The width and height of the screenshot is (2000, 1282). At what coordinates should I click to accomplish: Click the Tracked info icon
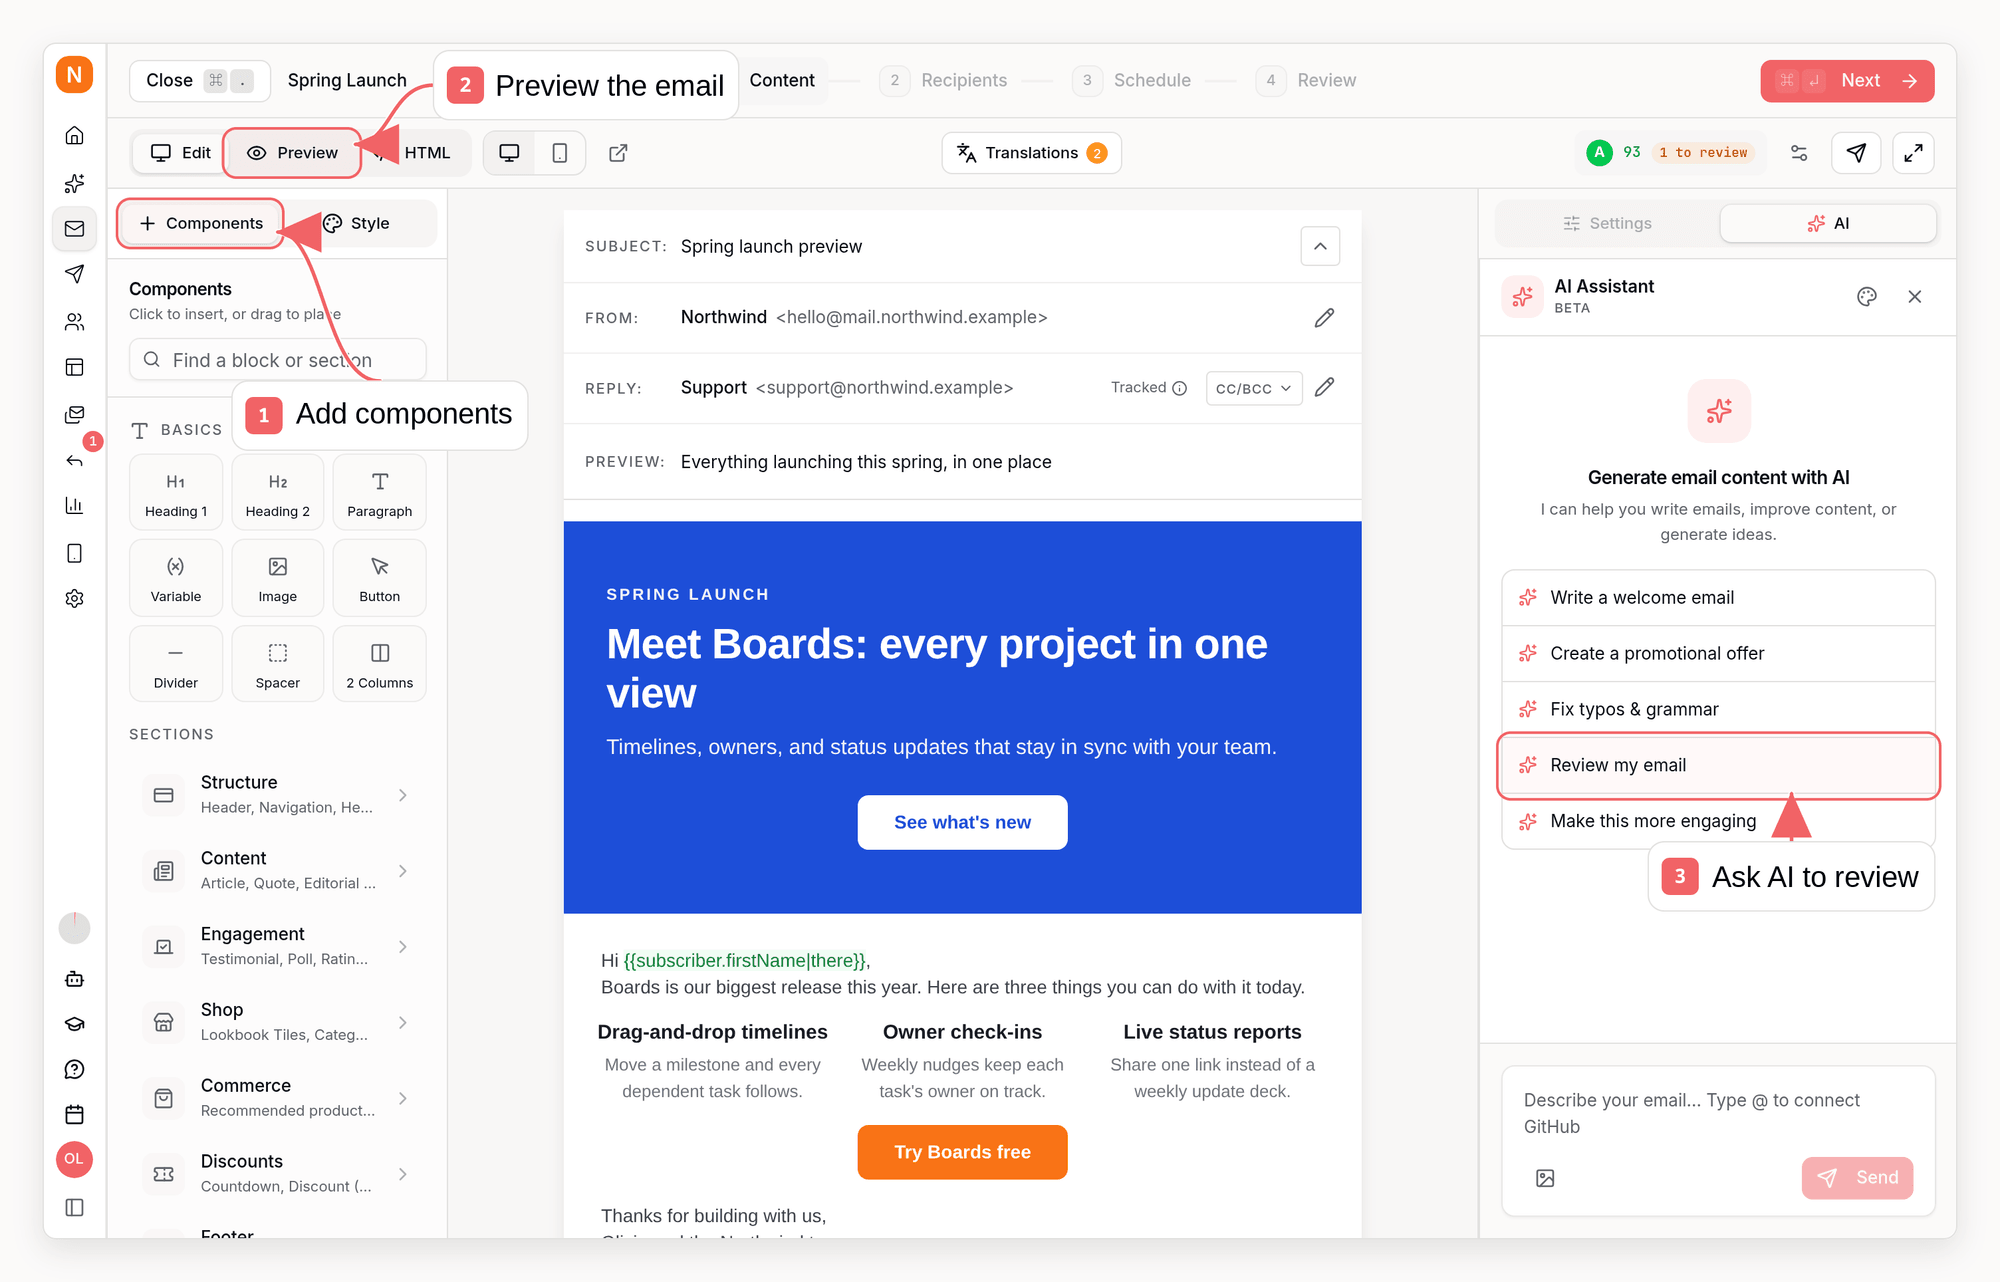pos(1180,388)
